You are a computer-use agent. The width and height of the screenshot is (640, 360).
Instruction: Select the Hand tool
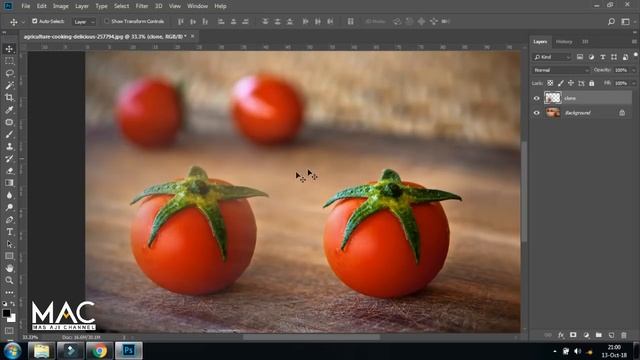click(x=9, y=268)
